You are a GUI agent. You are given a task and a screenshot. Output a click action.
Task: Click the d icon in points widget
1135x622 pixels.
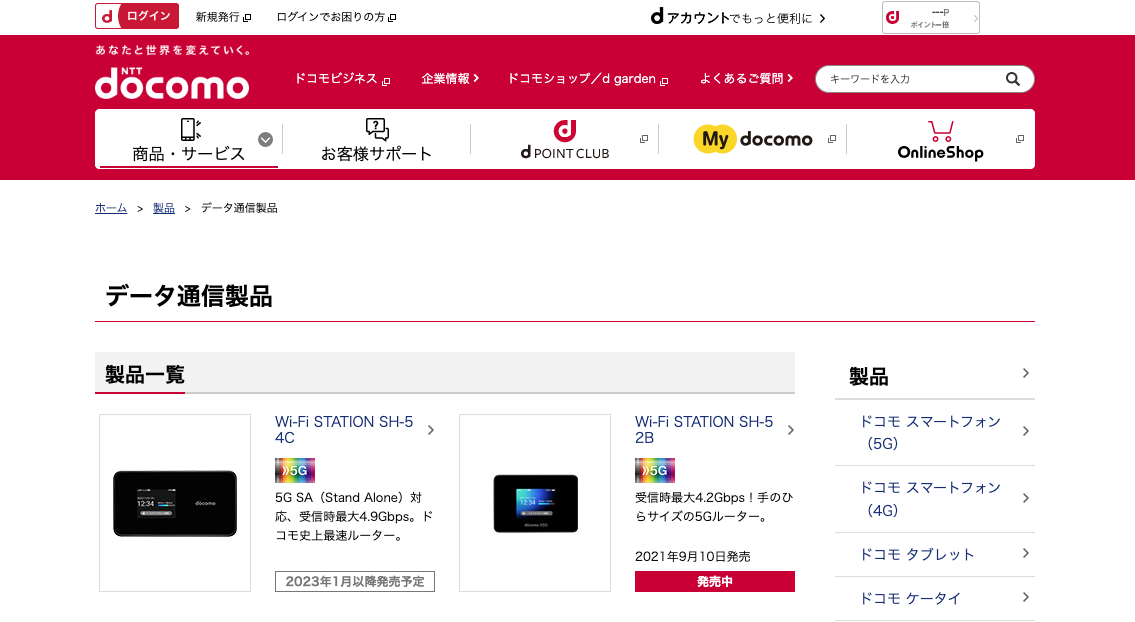[x=893, y=17]
